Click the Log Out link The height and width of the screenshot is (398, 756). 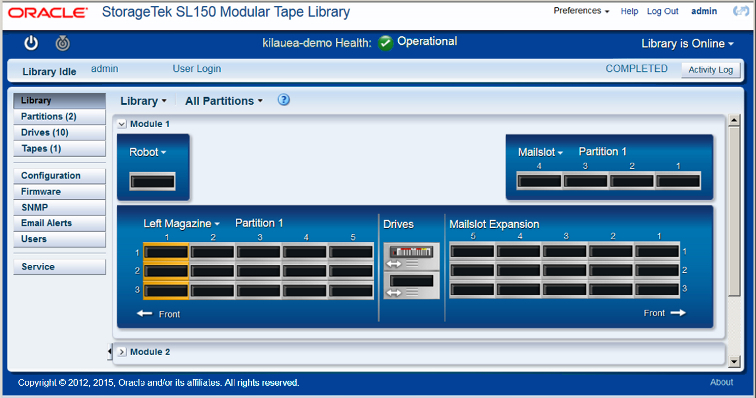662,11
